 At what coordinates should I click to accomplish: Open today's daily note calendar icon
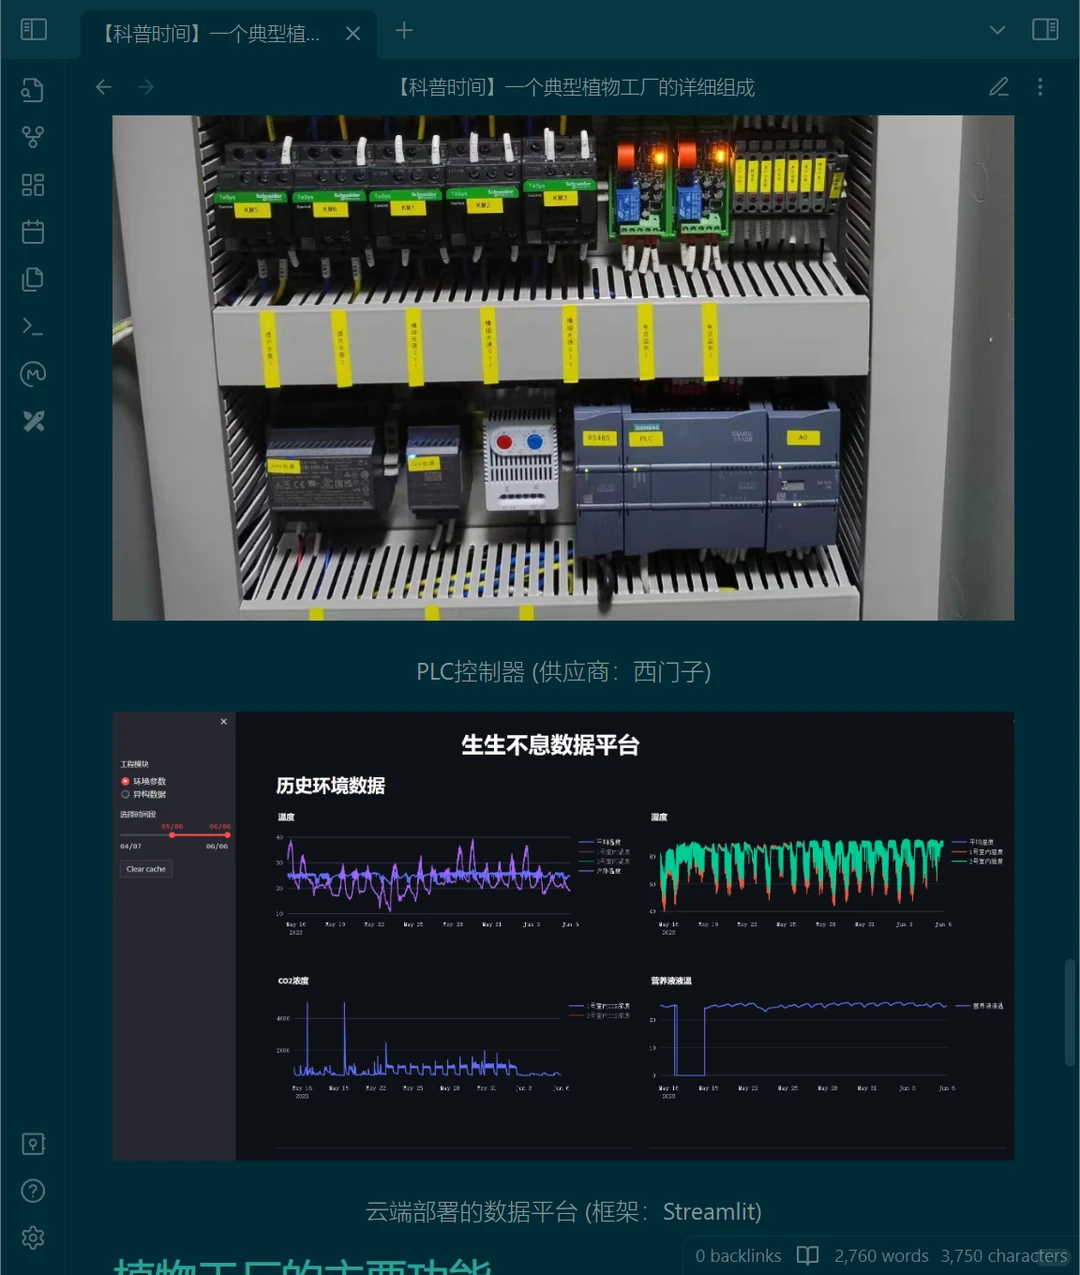[33, 232]
